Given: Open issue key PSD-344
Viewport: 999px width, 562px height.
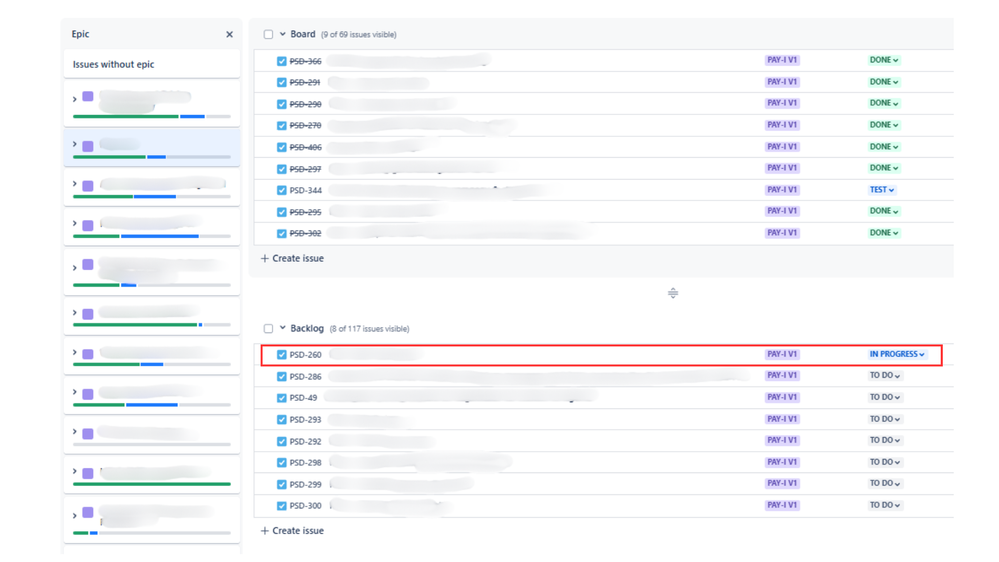Looking at the screenshot, I should pos(305,190).
